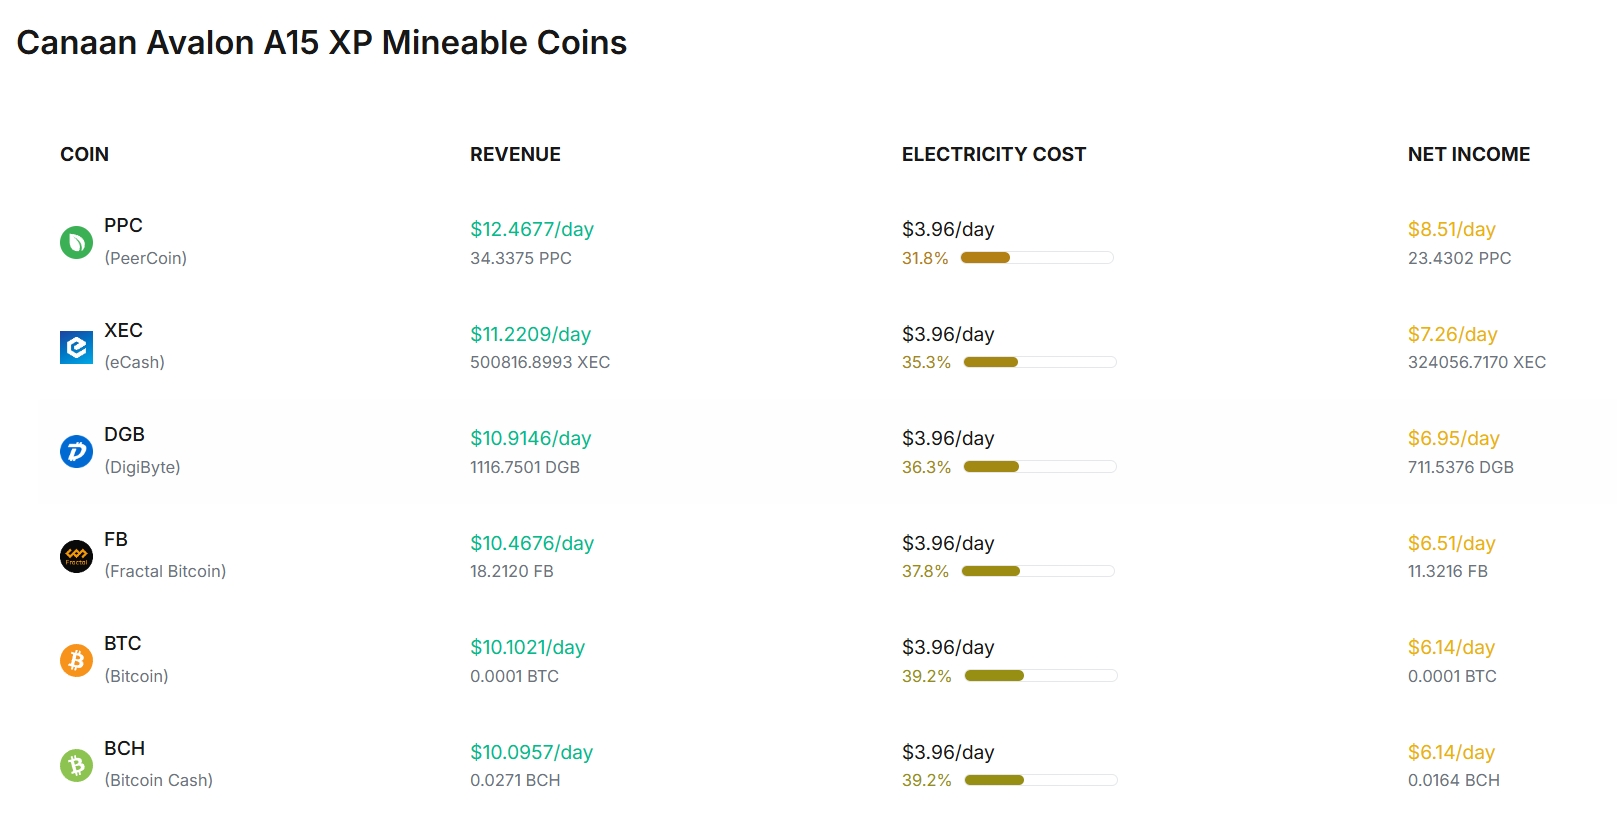1617x826 pixels.
Task: Select the DGB coin label
Action: click(124, 435)
